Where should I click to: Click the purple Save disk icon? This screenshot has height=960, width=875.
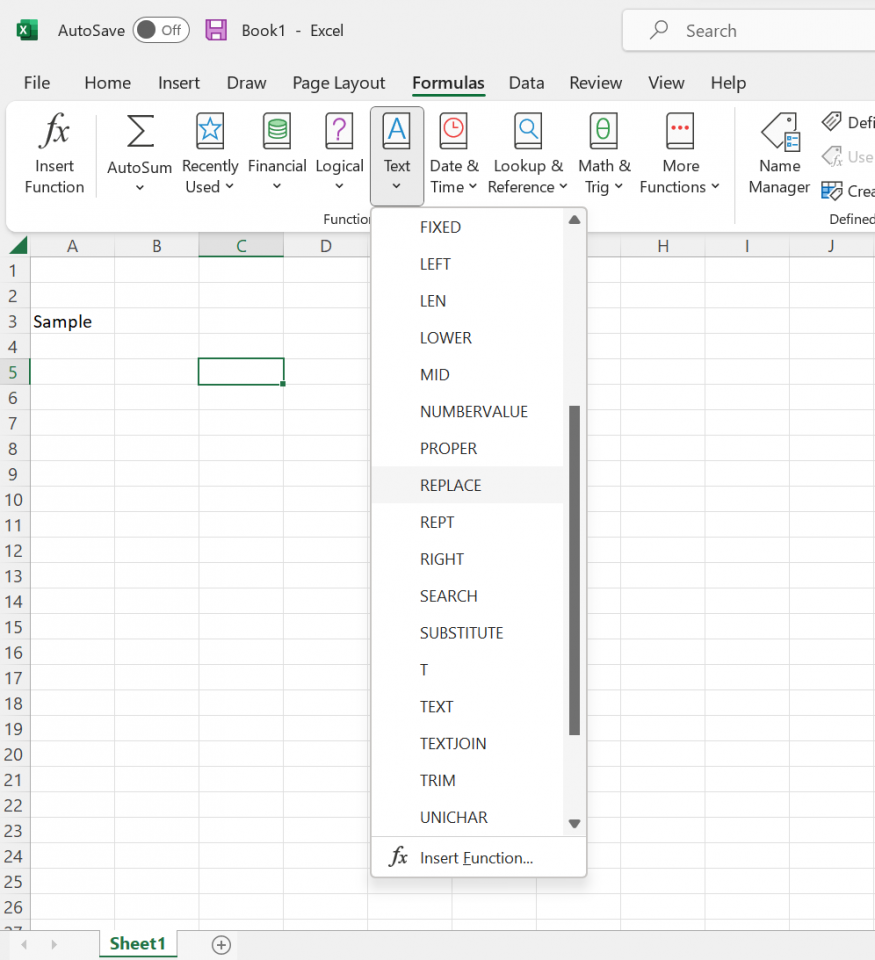[216, 30]
